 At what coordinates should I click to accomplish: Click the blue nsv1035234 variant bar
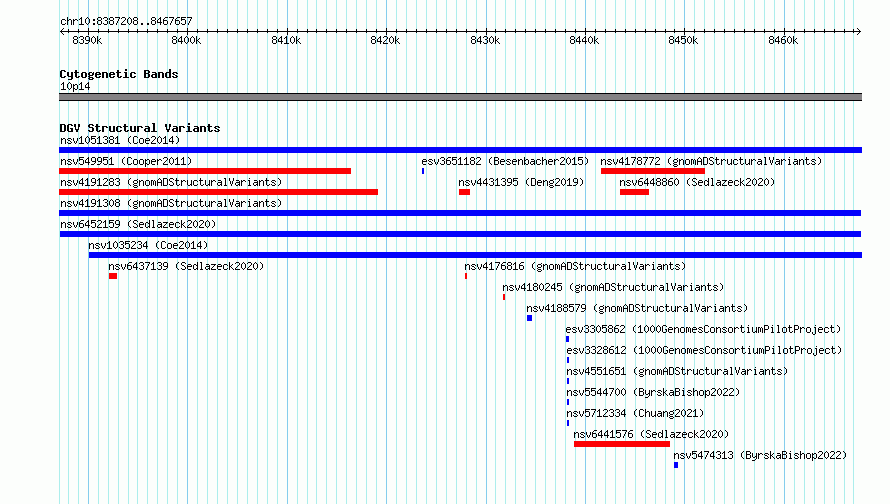click(475, 255)
